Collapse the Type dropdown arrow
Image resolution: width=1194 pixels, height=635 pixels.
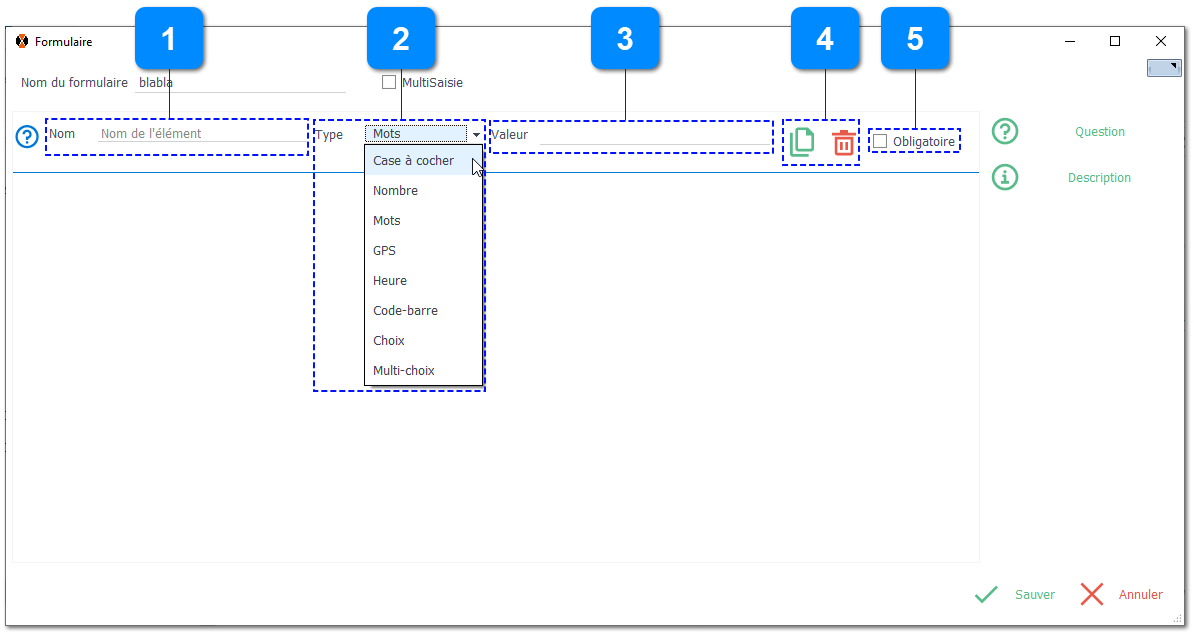476,134
